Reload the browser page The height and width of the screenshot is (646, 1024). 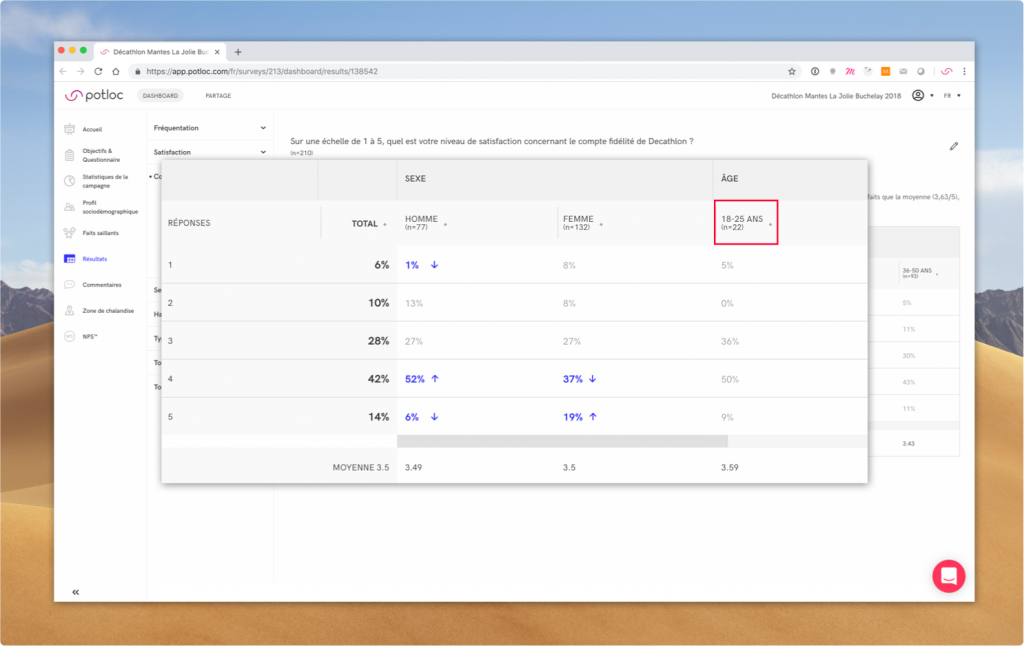[98, 71]
